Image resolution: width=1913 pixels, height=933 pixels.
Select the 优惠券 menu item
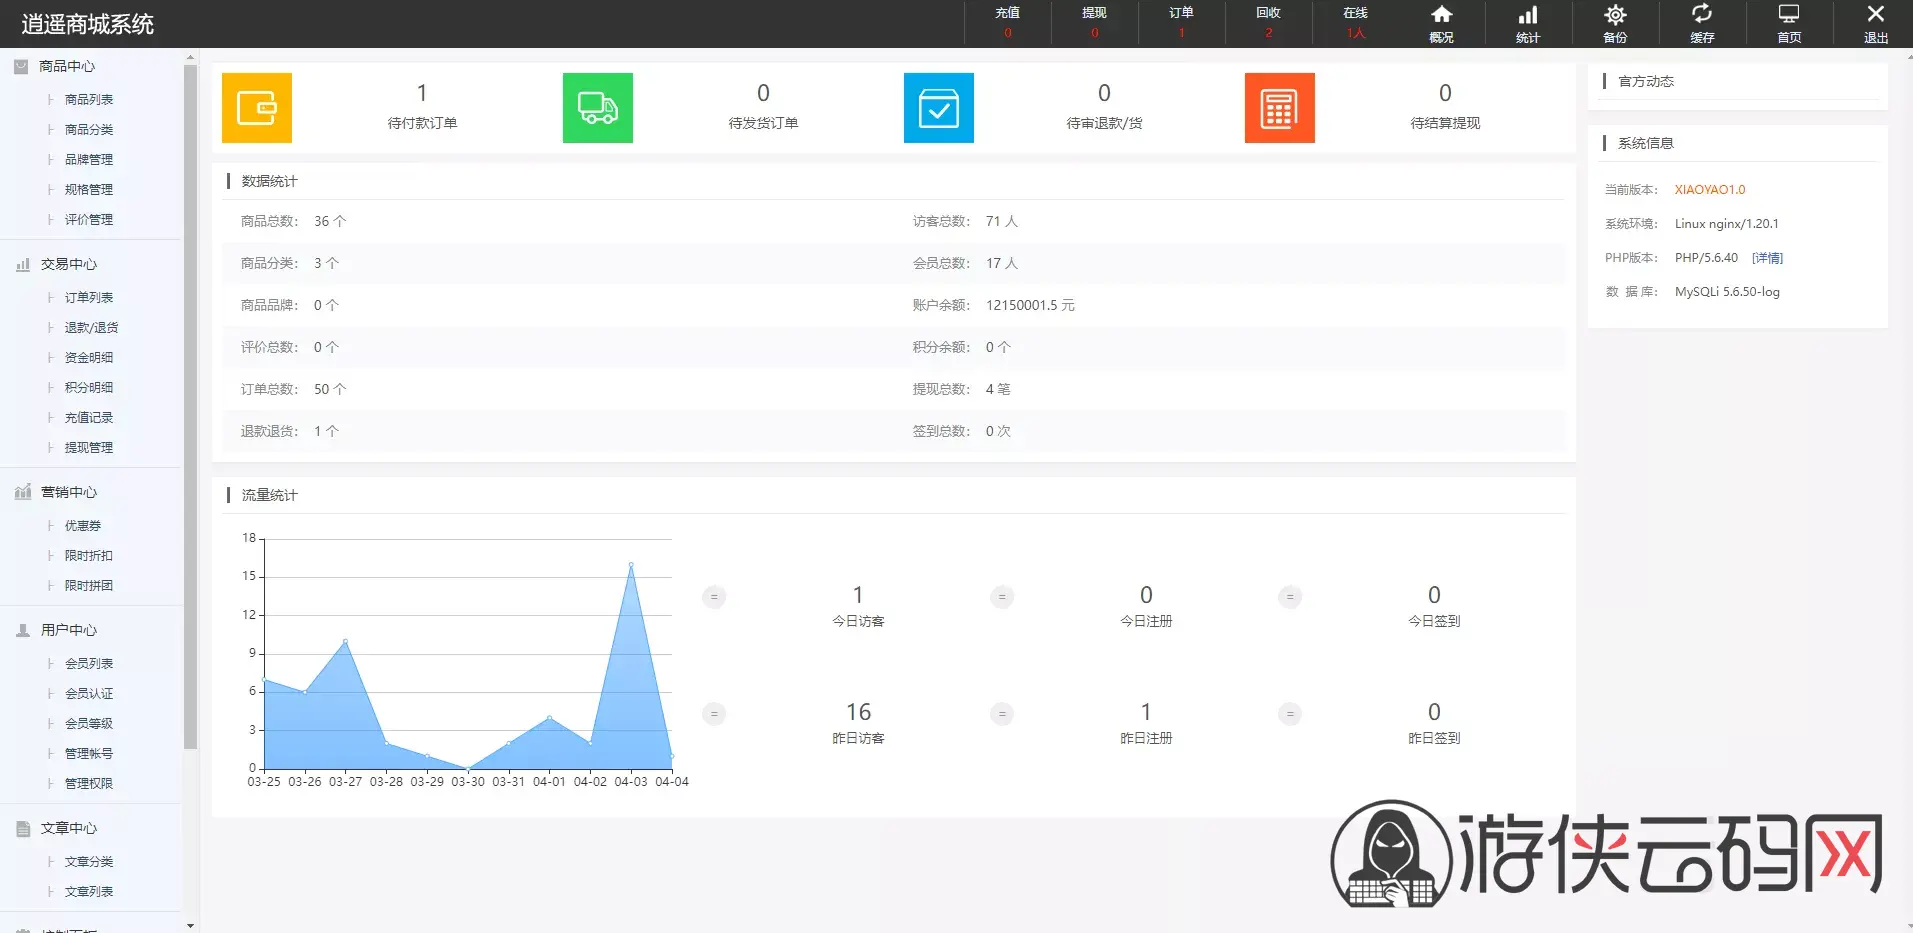click(83, 526)
